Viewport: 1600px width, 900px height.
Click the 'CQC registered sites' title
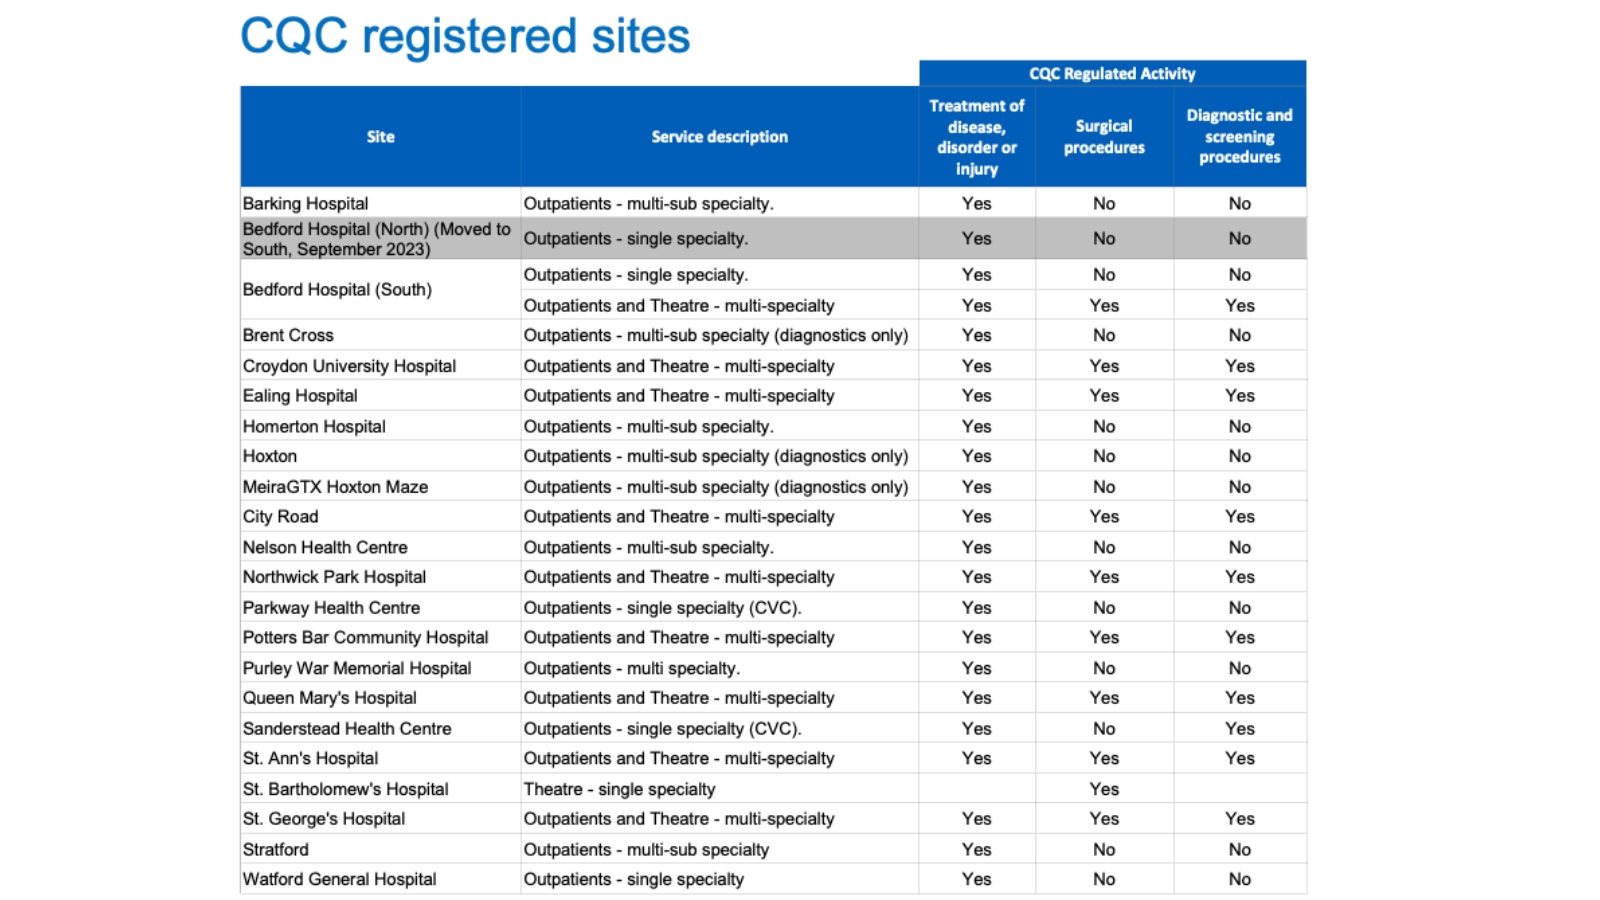click(x=465, y=36)
